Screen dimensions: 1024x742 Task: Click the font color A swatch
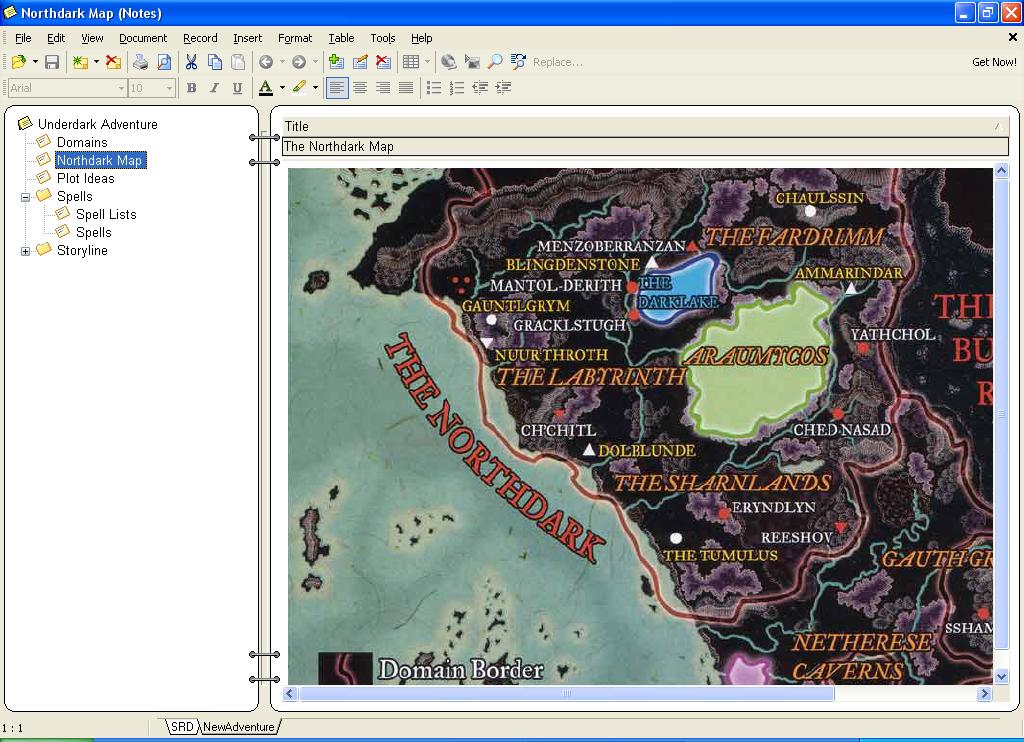coord(265,88)
